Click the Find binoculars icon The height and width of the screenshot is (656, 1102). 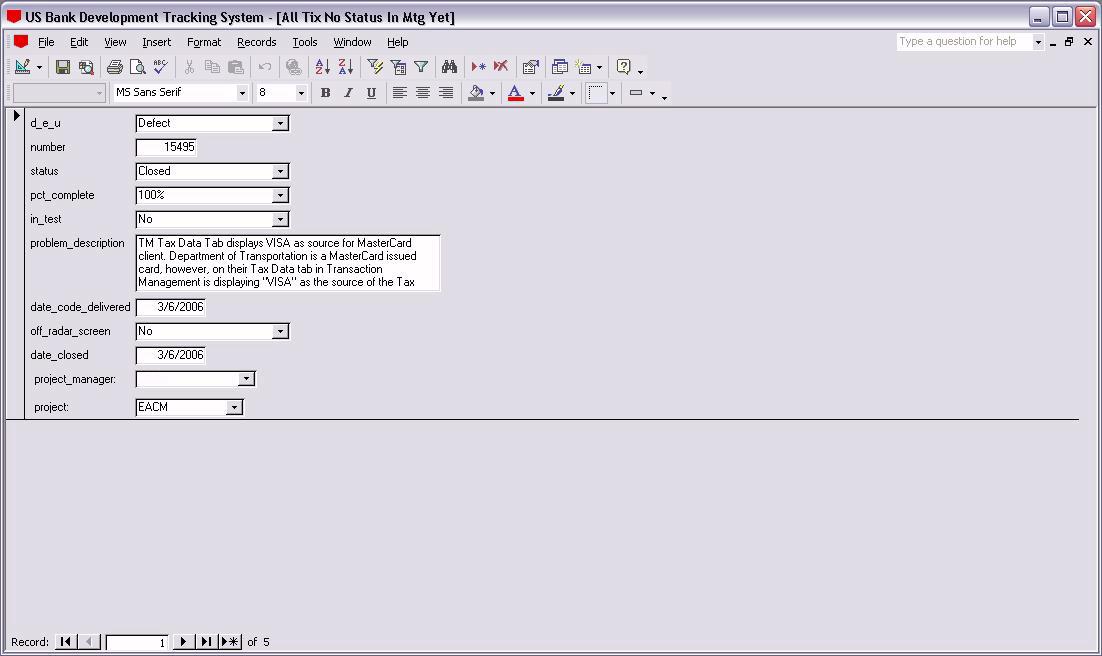click(x=449, y=67)
